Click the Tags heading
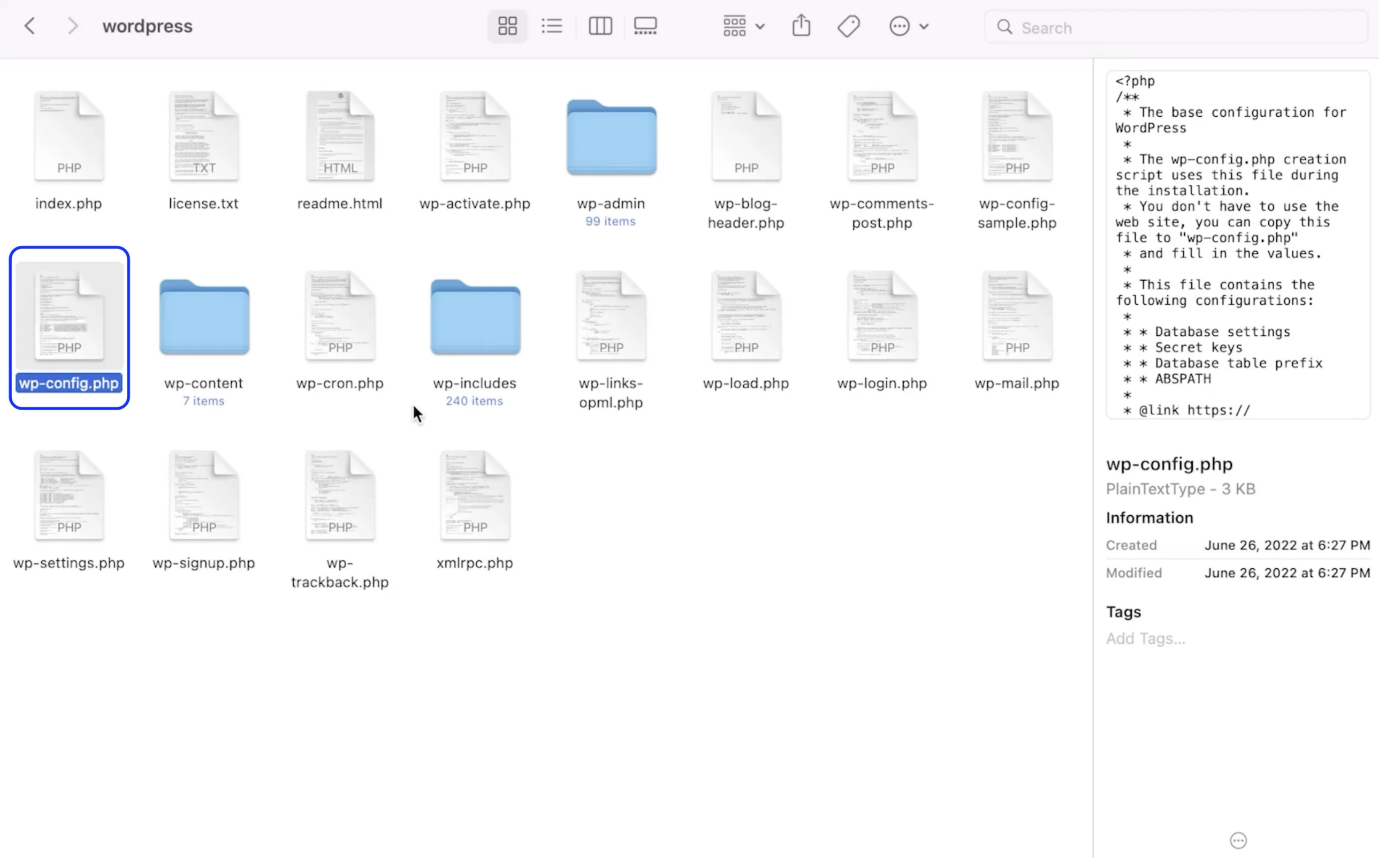This screenshot has height=858, width=1379. point(1124,612)
